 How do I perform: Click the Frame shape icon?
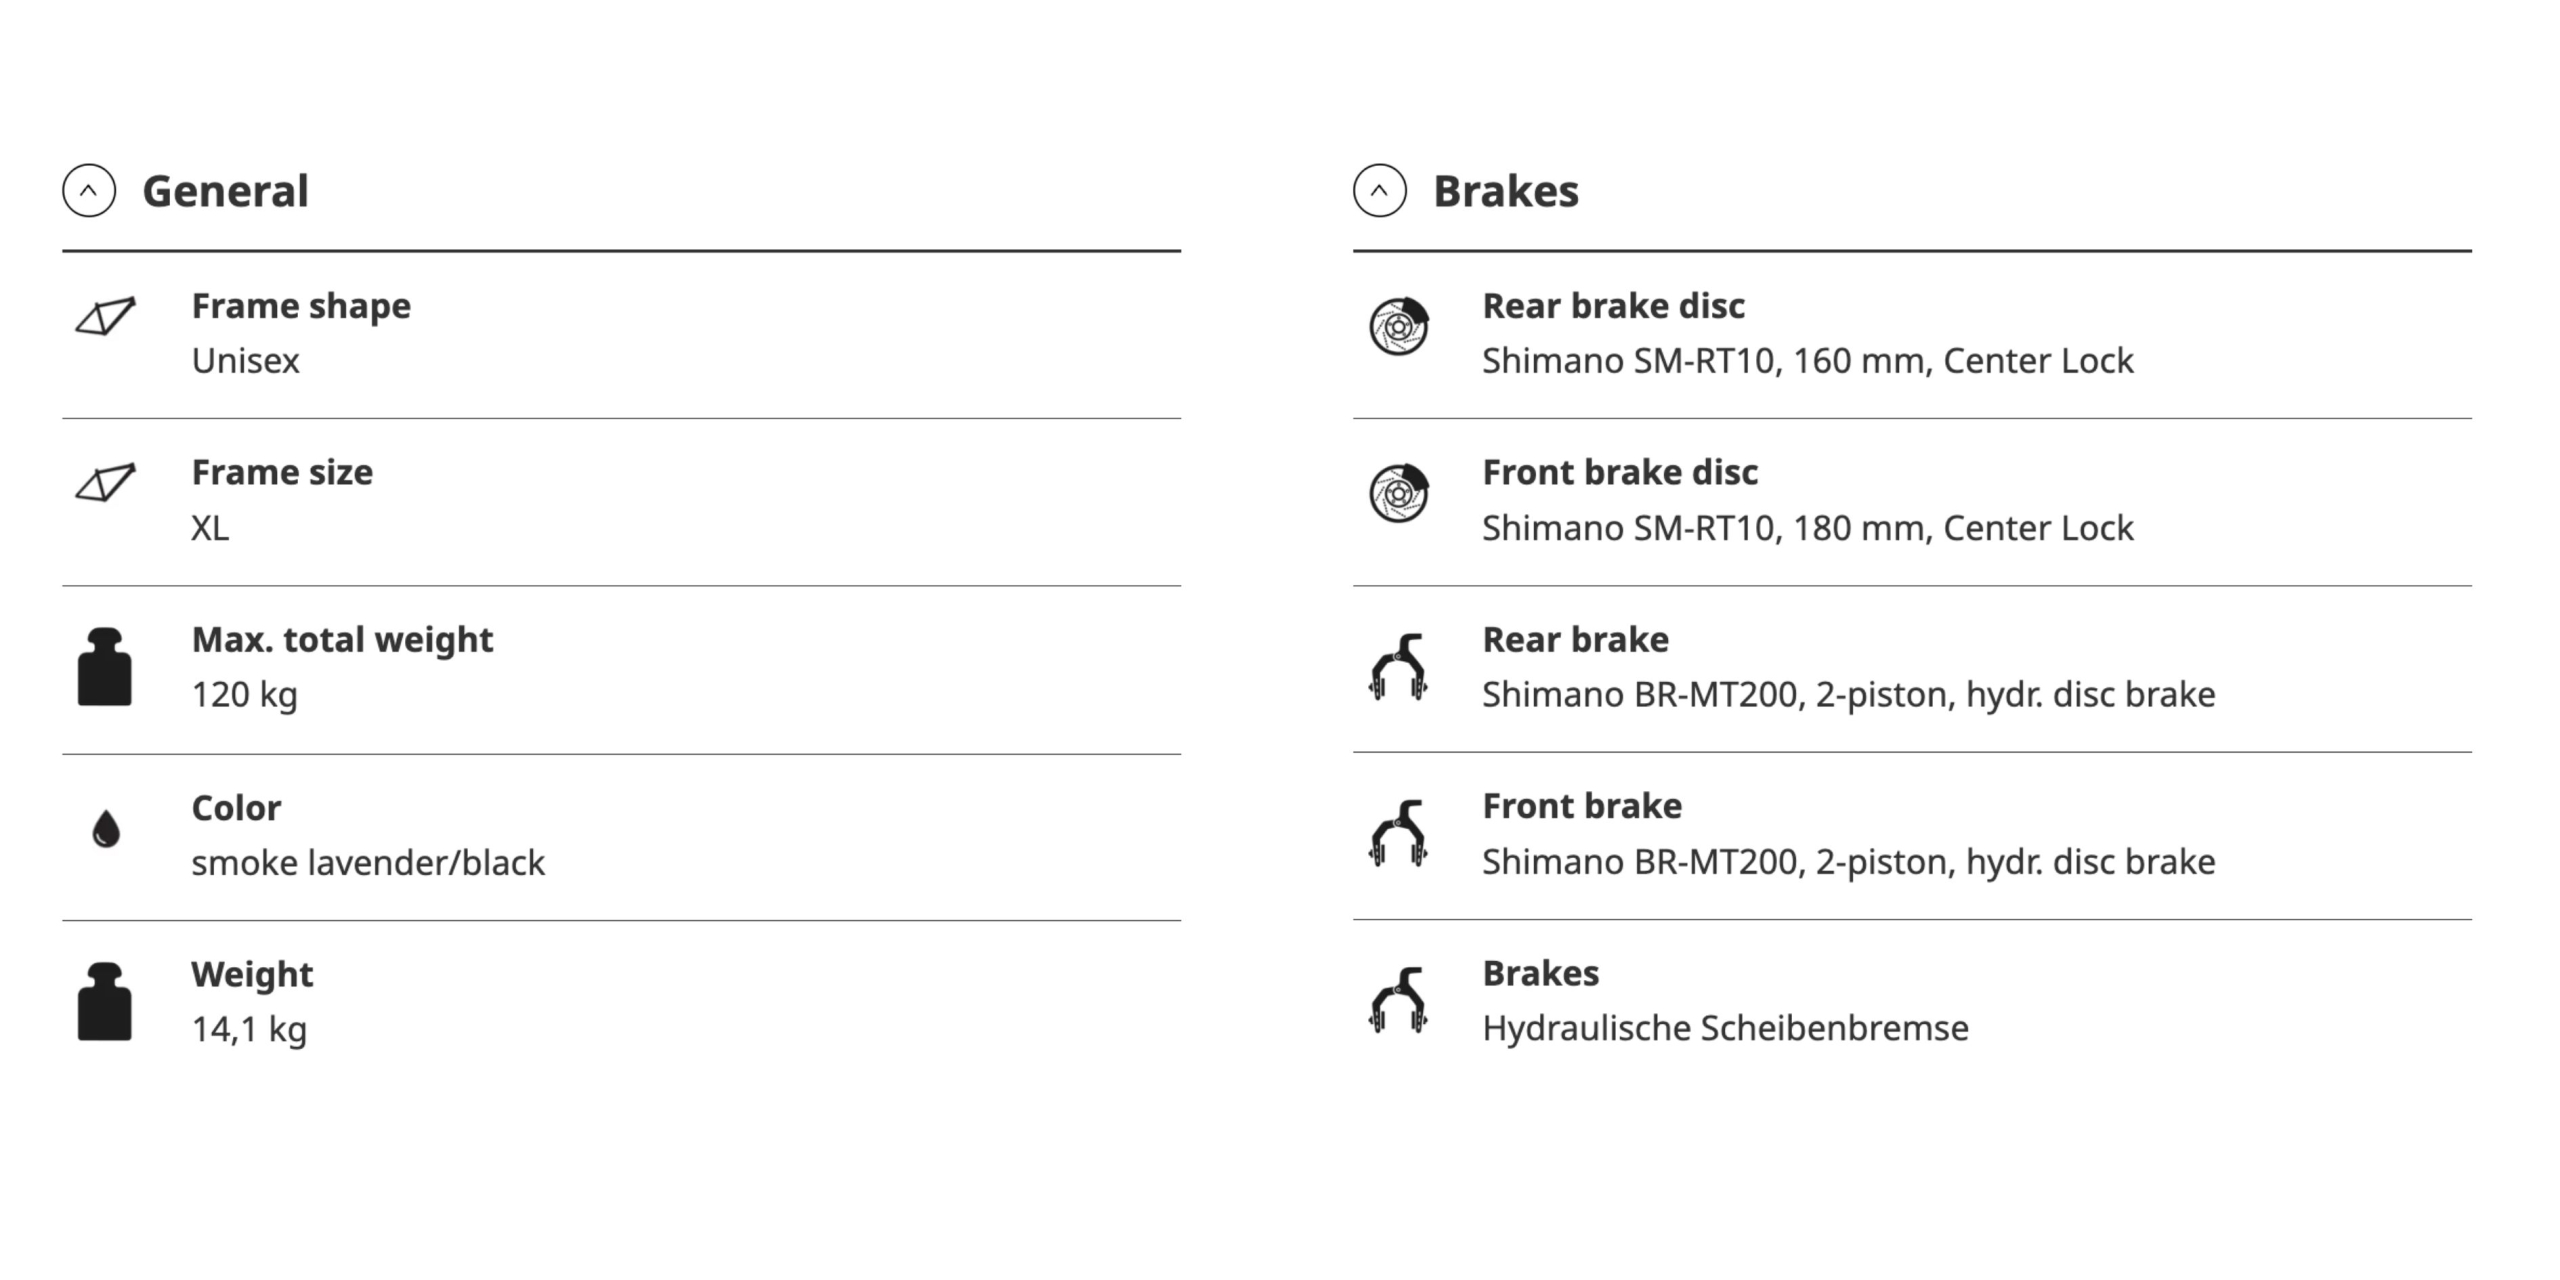[x=105, y=316]
